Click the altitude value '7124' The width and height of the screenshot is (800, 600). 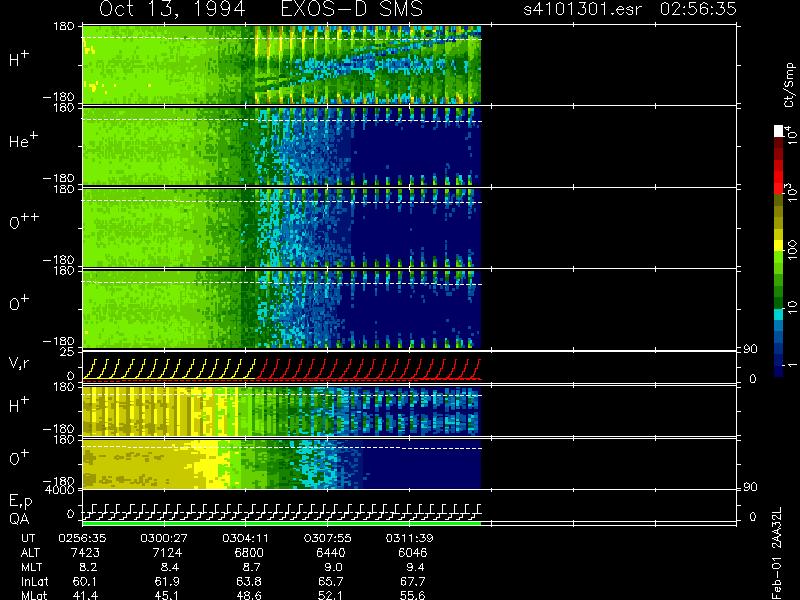[167, 553]
